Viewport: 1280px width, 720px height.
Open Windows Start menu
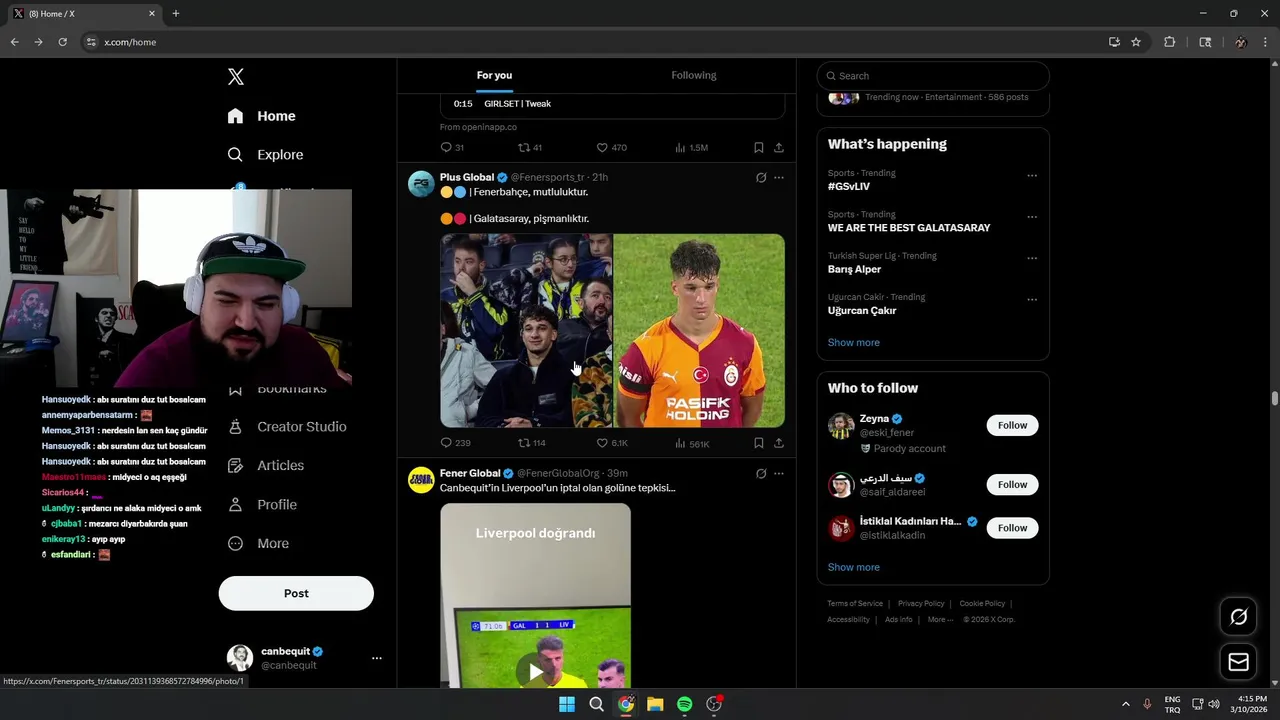(x=567, y=704)
